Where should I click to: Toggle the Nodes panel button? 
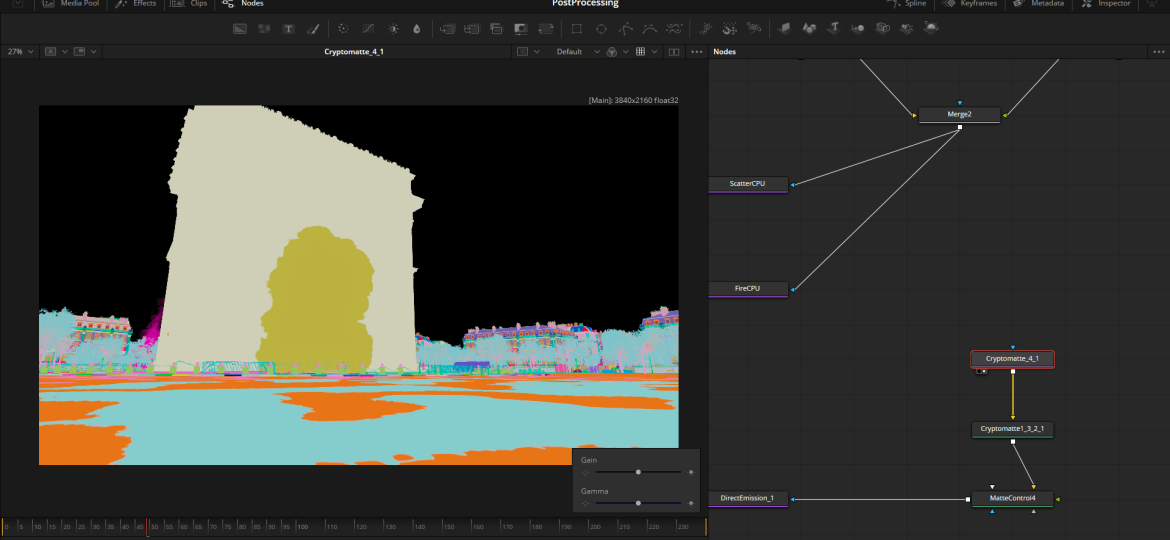244,4
